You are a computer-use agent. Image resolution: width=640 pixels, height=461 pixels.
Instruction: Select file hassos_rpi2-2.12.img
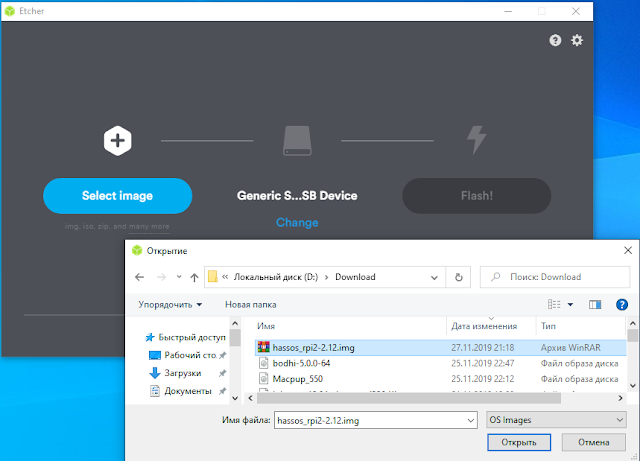pyautogui.click(x=440, y=348)
